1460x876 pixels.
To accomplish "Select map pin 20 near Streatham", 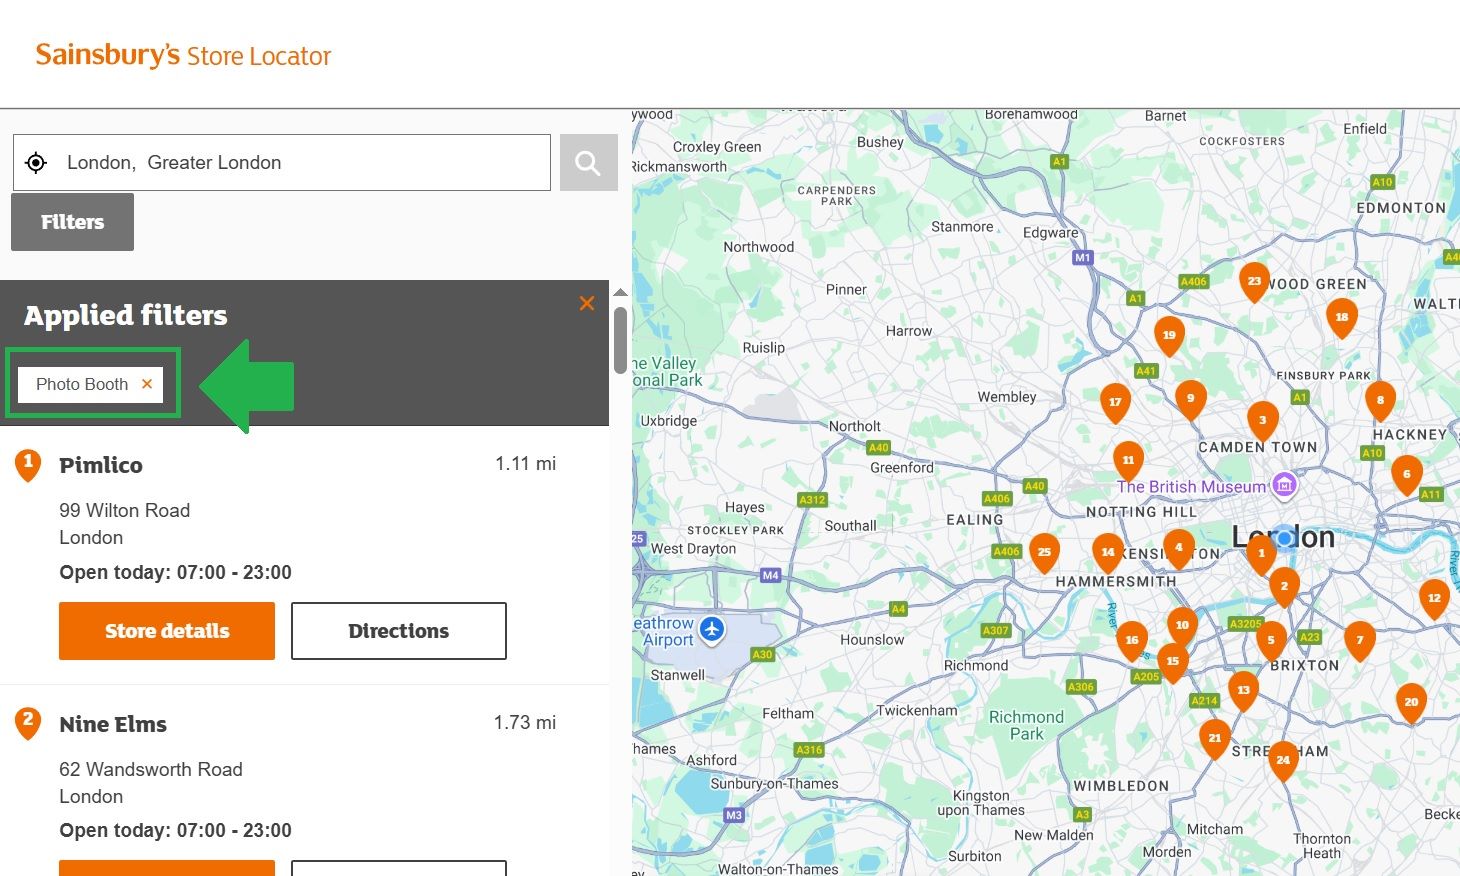I will (1411, 702).
